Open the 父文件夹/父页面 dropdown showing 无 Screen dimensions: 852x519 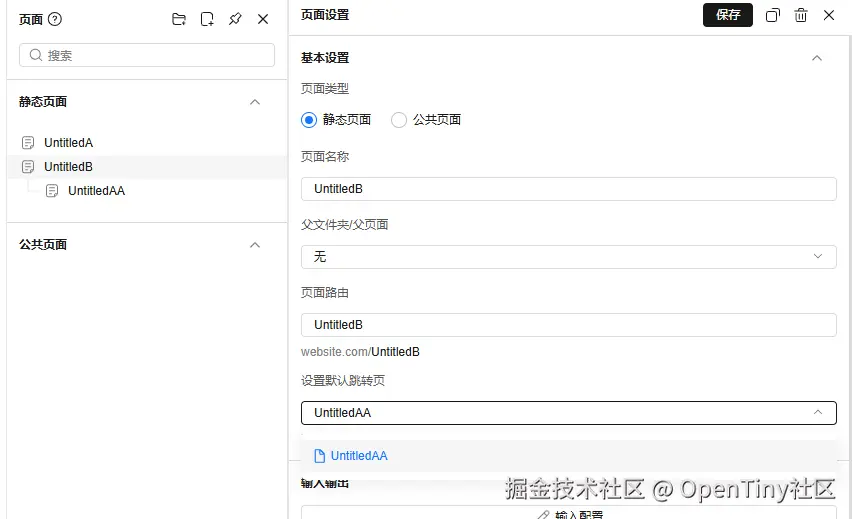(x=568, y=257)
